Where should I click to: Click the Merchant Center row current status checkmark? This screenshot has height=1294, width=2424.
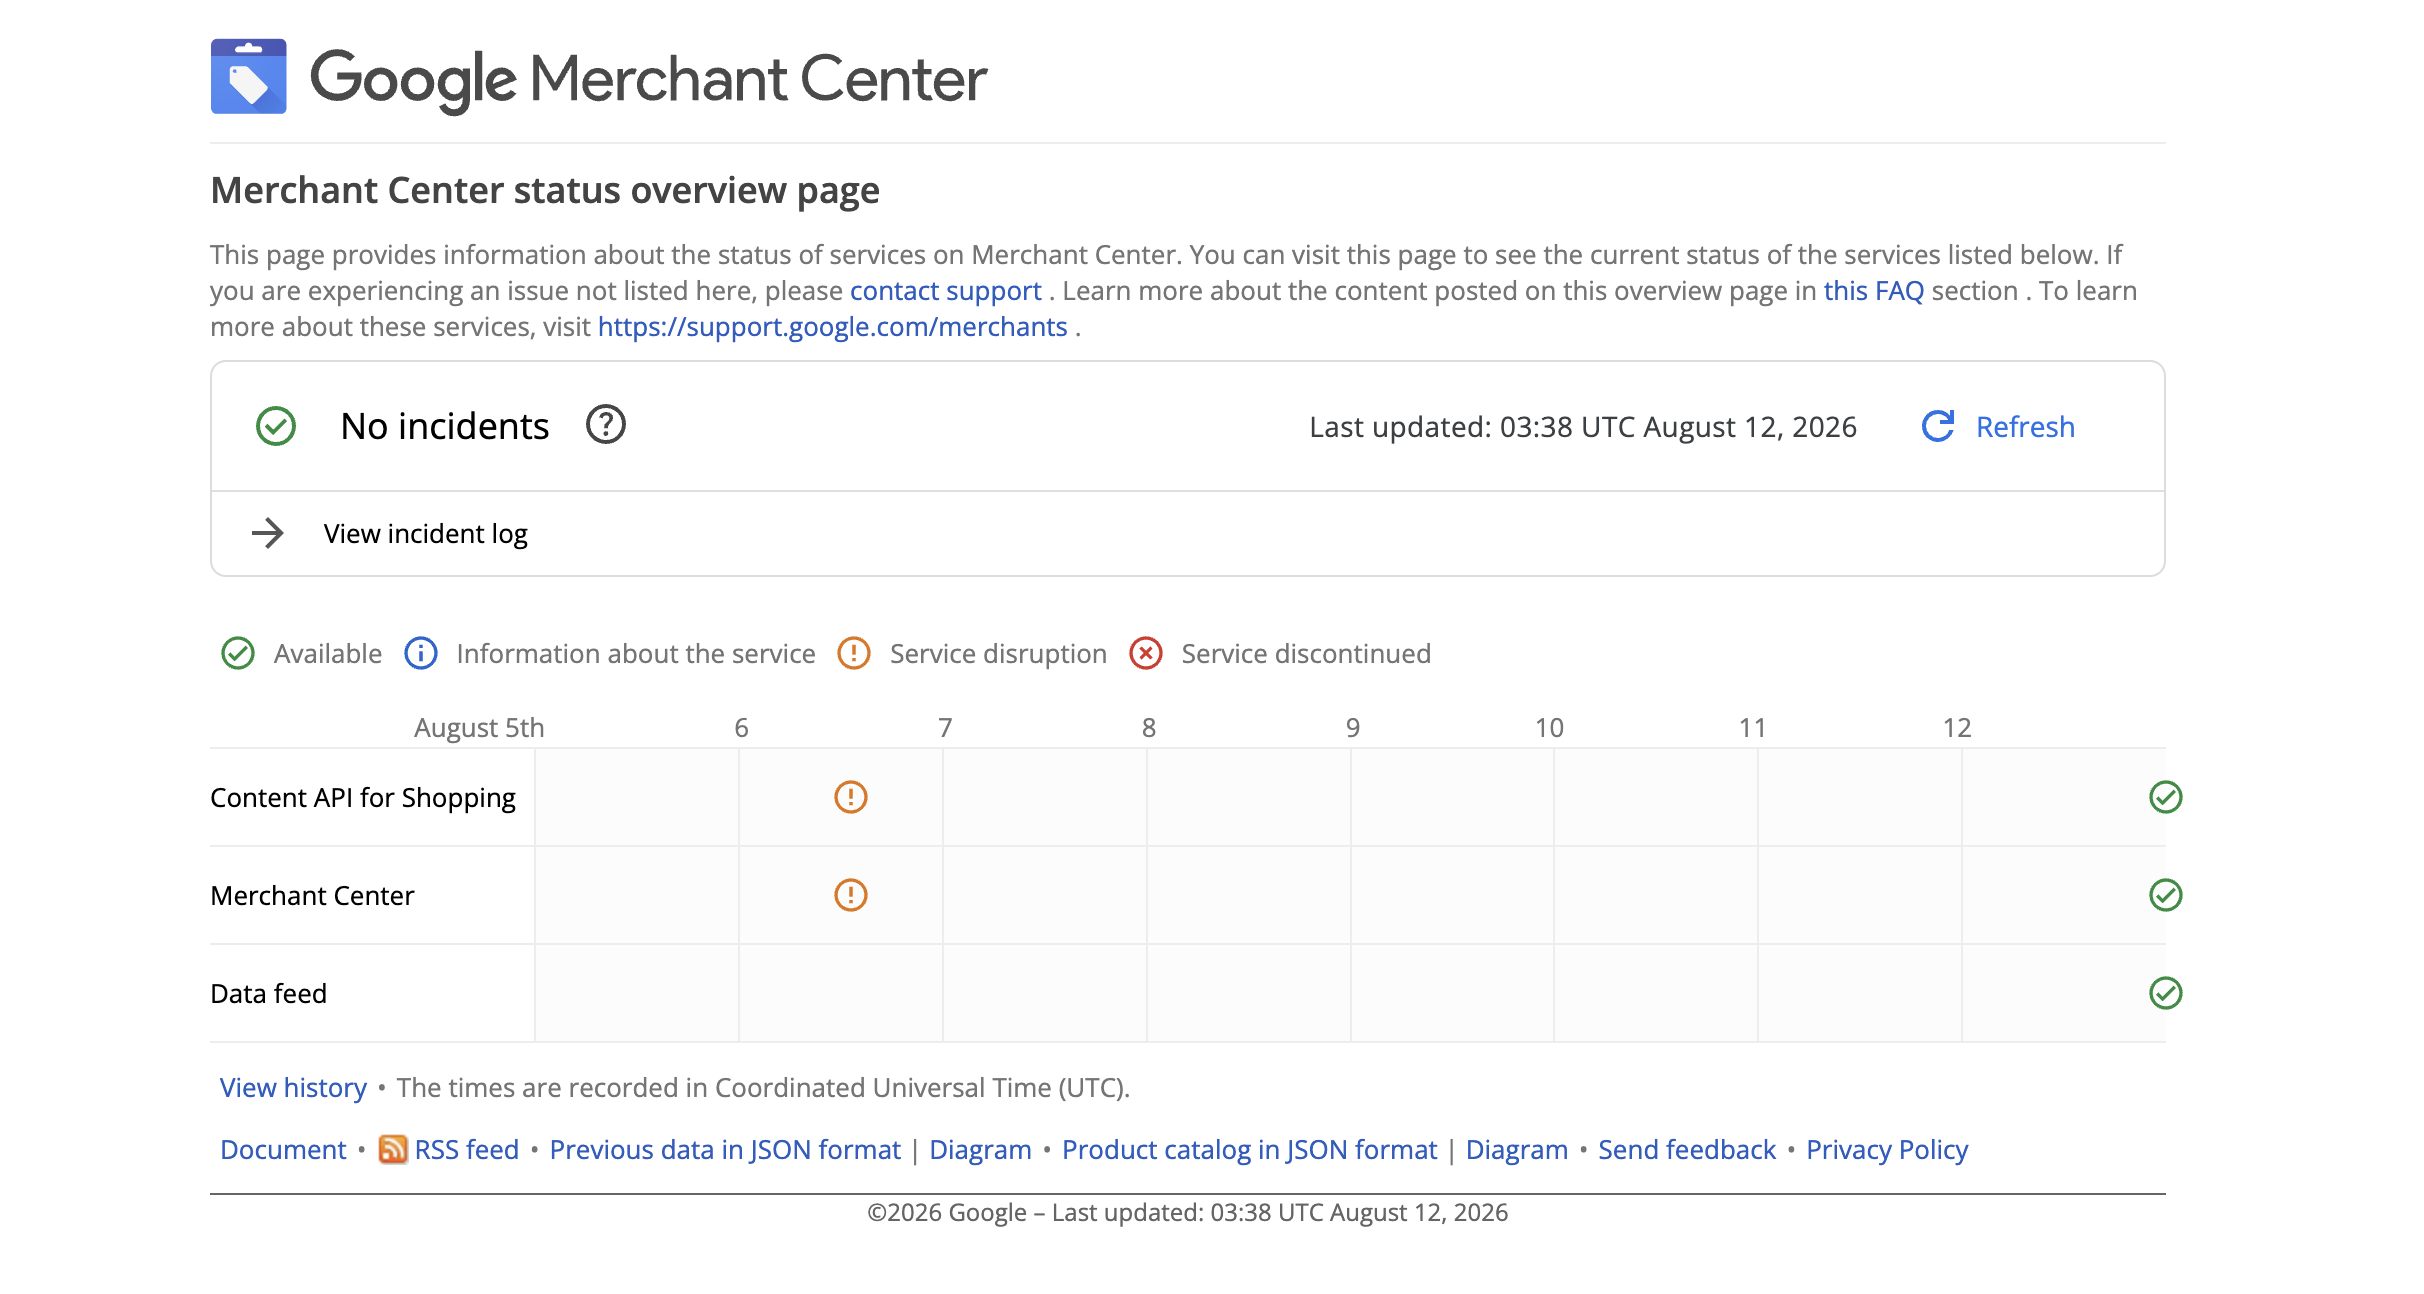tap(2166, 894)
